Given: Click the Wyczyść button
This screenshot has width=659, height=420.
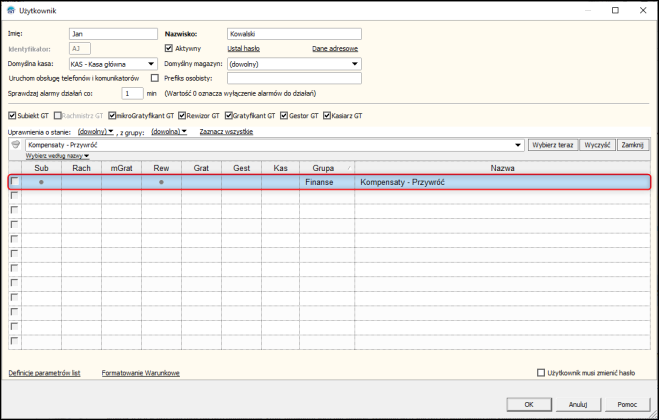Looking at the screenshot, I should click(597, 145).
